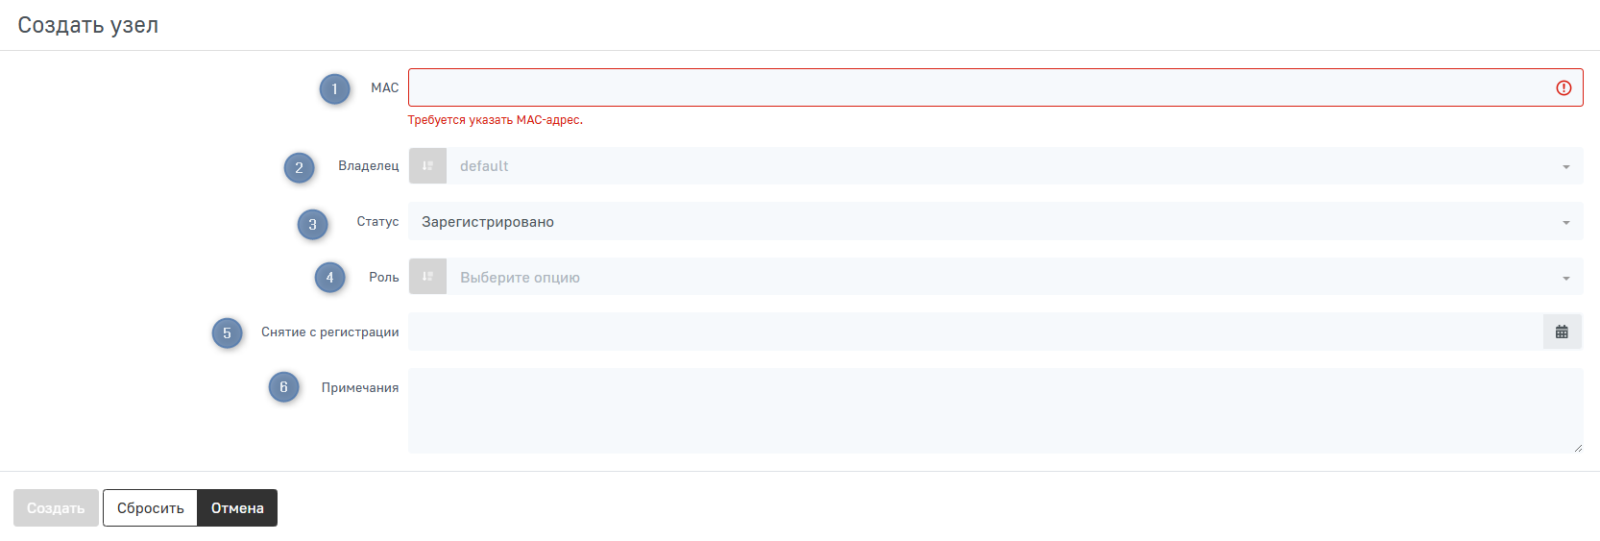
Task: Click the Сбросить button
Action: point(150,508)
